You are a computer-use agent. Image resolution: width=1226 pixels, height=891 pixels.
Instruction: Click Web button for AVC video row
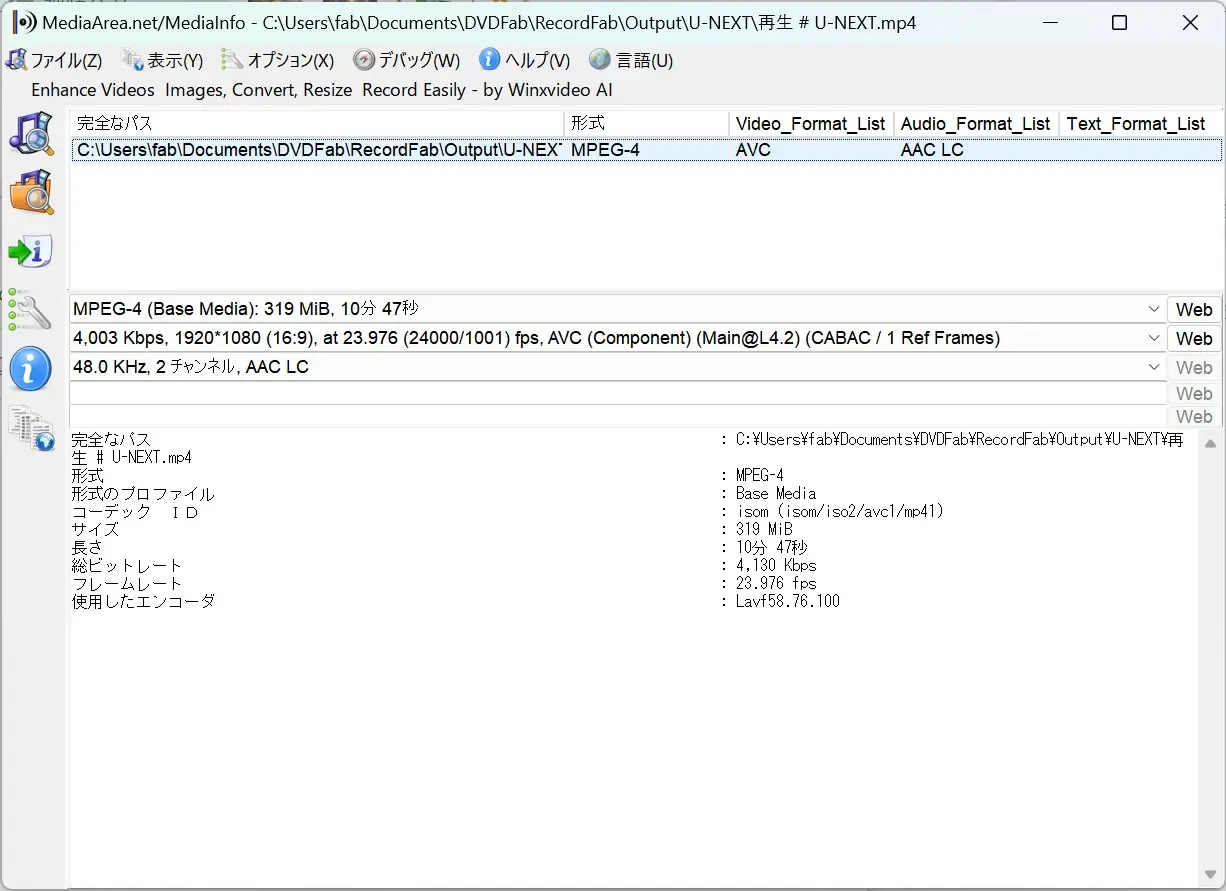point(1193,338)
